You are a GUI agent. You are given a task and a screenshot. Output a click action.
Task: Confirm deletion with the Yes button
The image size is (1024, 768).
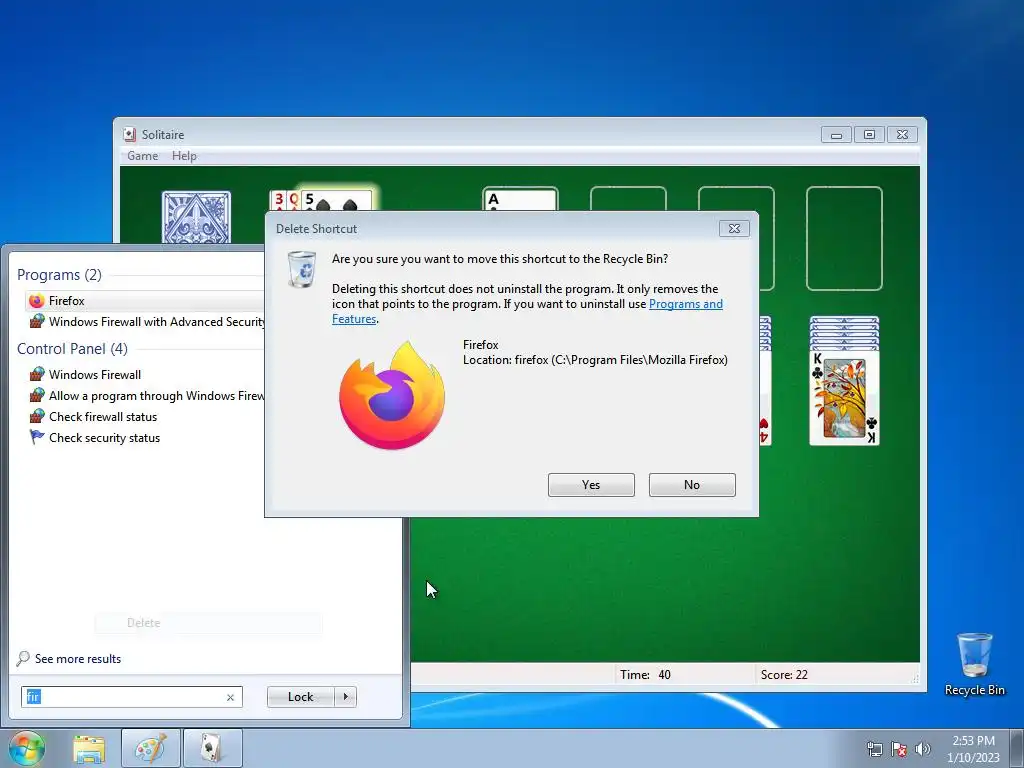(591, 485)
